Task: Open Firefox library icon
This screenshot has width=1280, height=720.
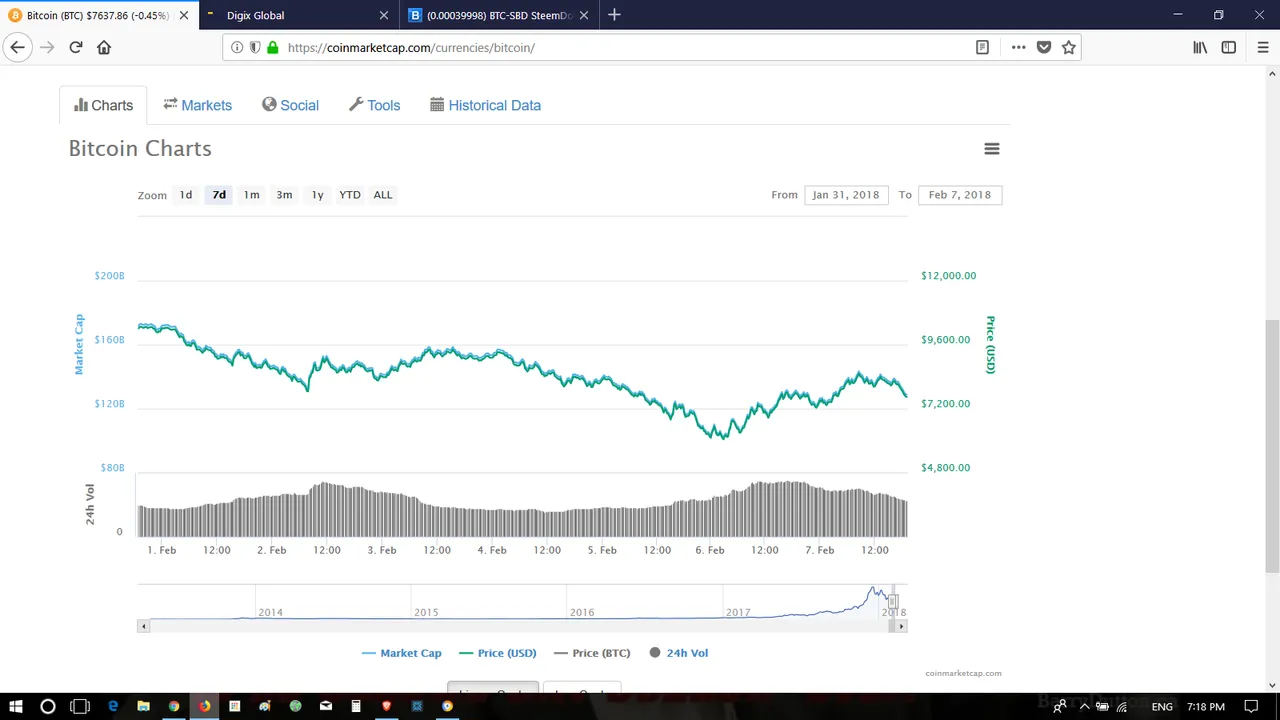Action: [x=1200, y=47]
